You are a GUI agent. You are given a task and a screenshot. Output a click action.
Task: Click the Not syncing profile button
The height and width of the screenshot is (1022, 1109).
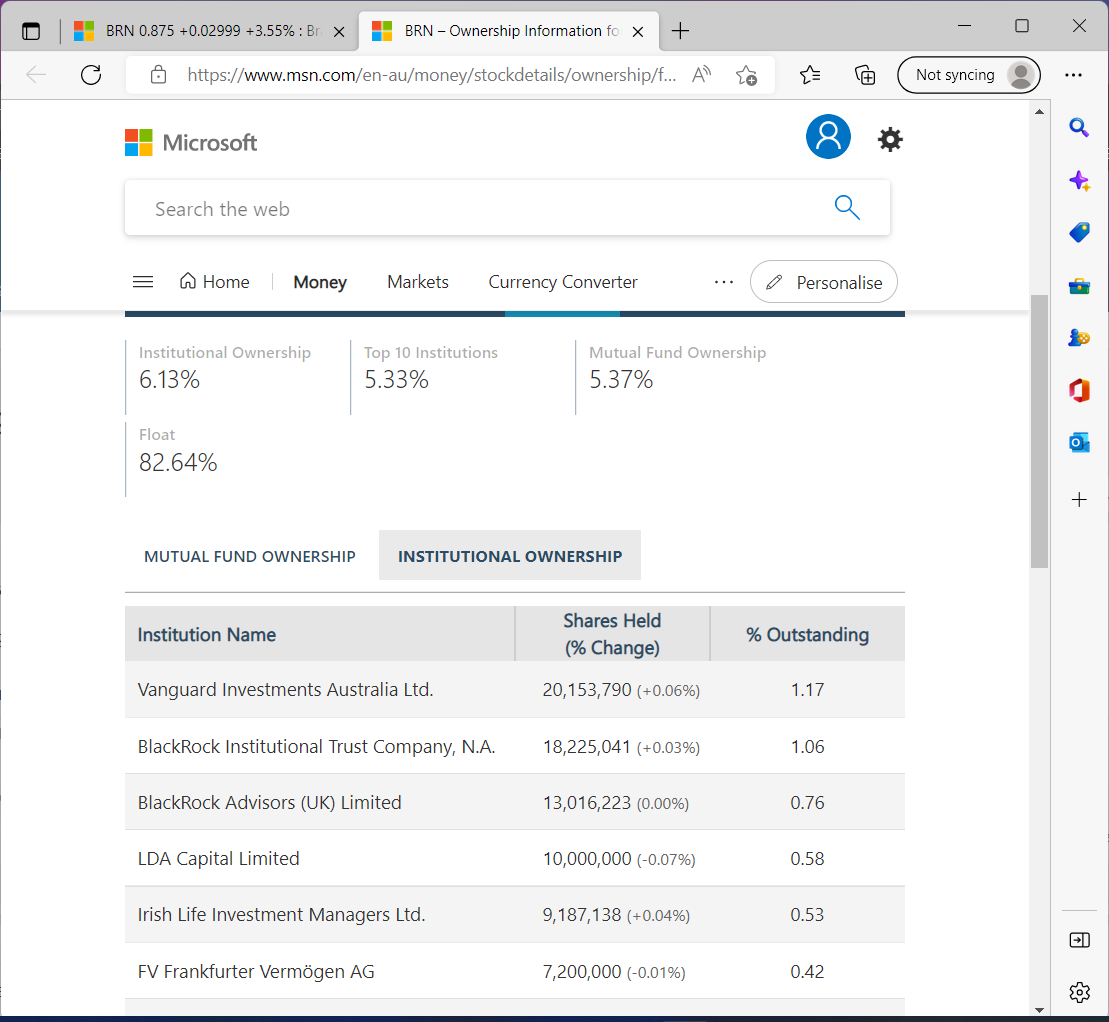pyautogui.click(x=968, y=75)
